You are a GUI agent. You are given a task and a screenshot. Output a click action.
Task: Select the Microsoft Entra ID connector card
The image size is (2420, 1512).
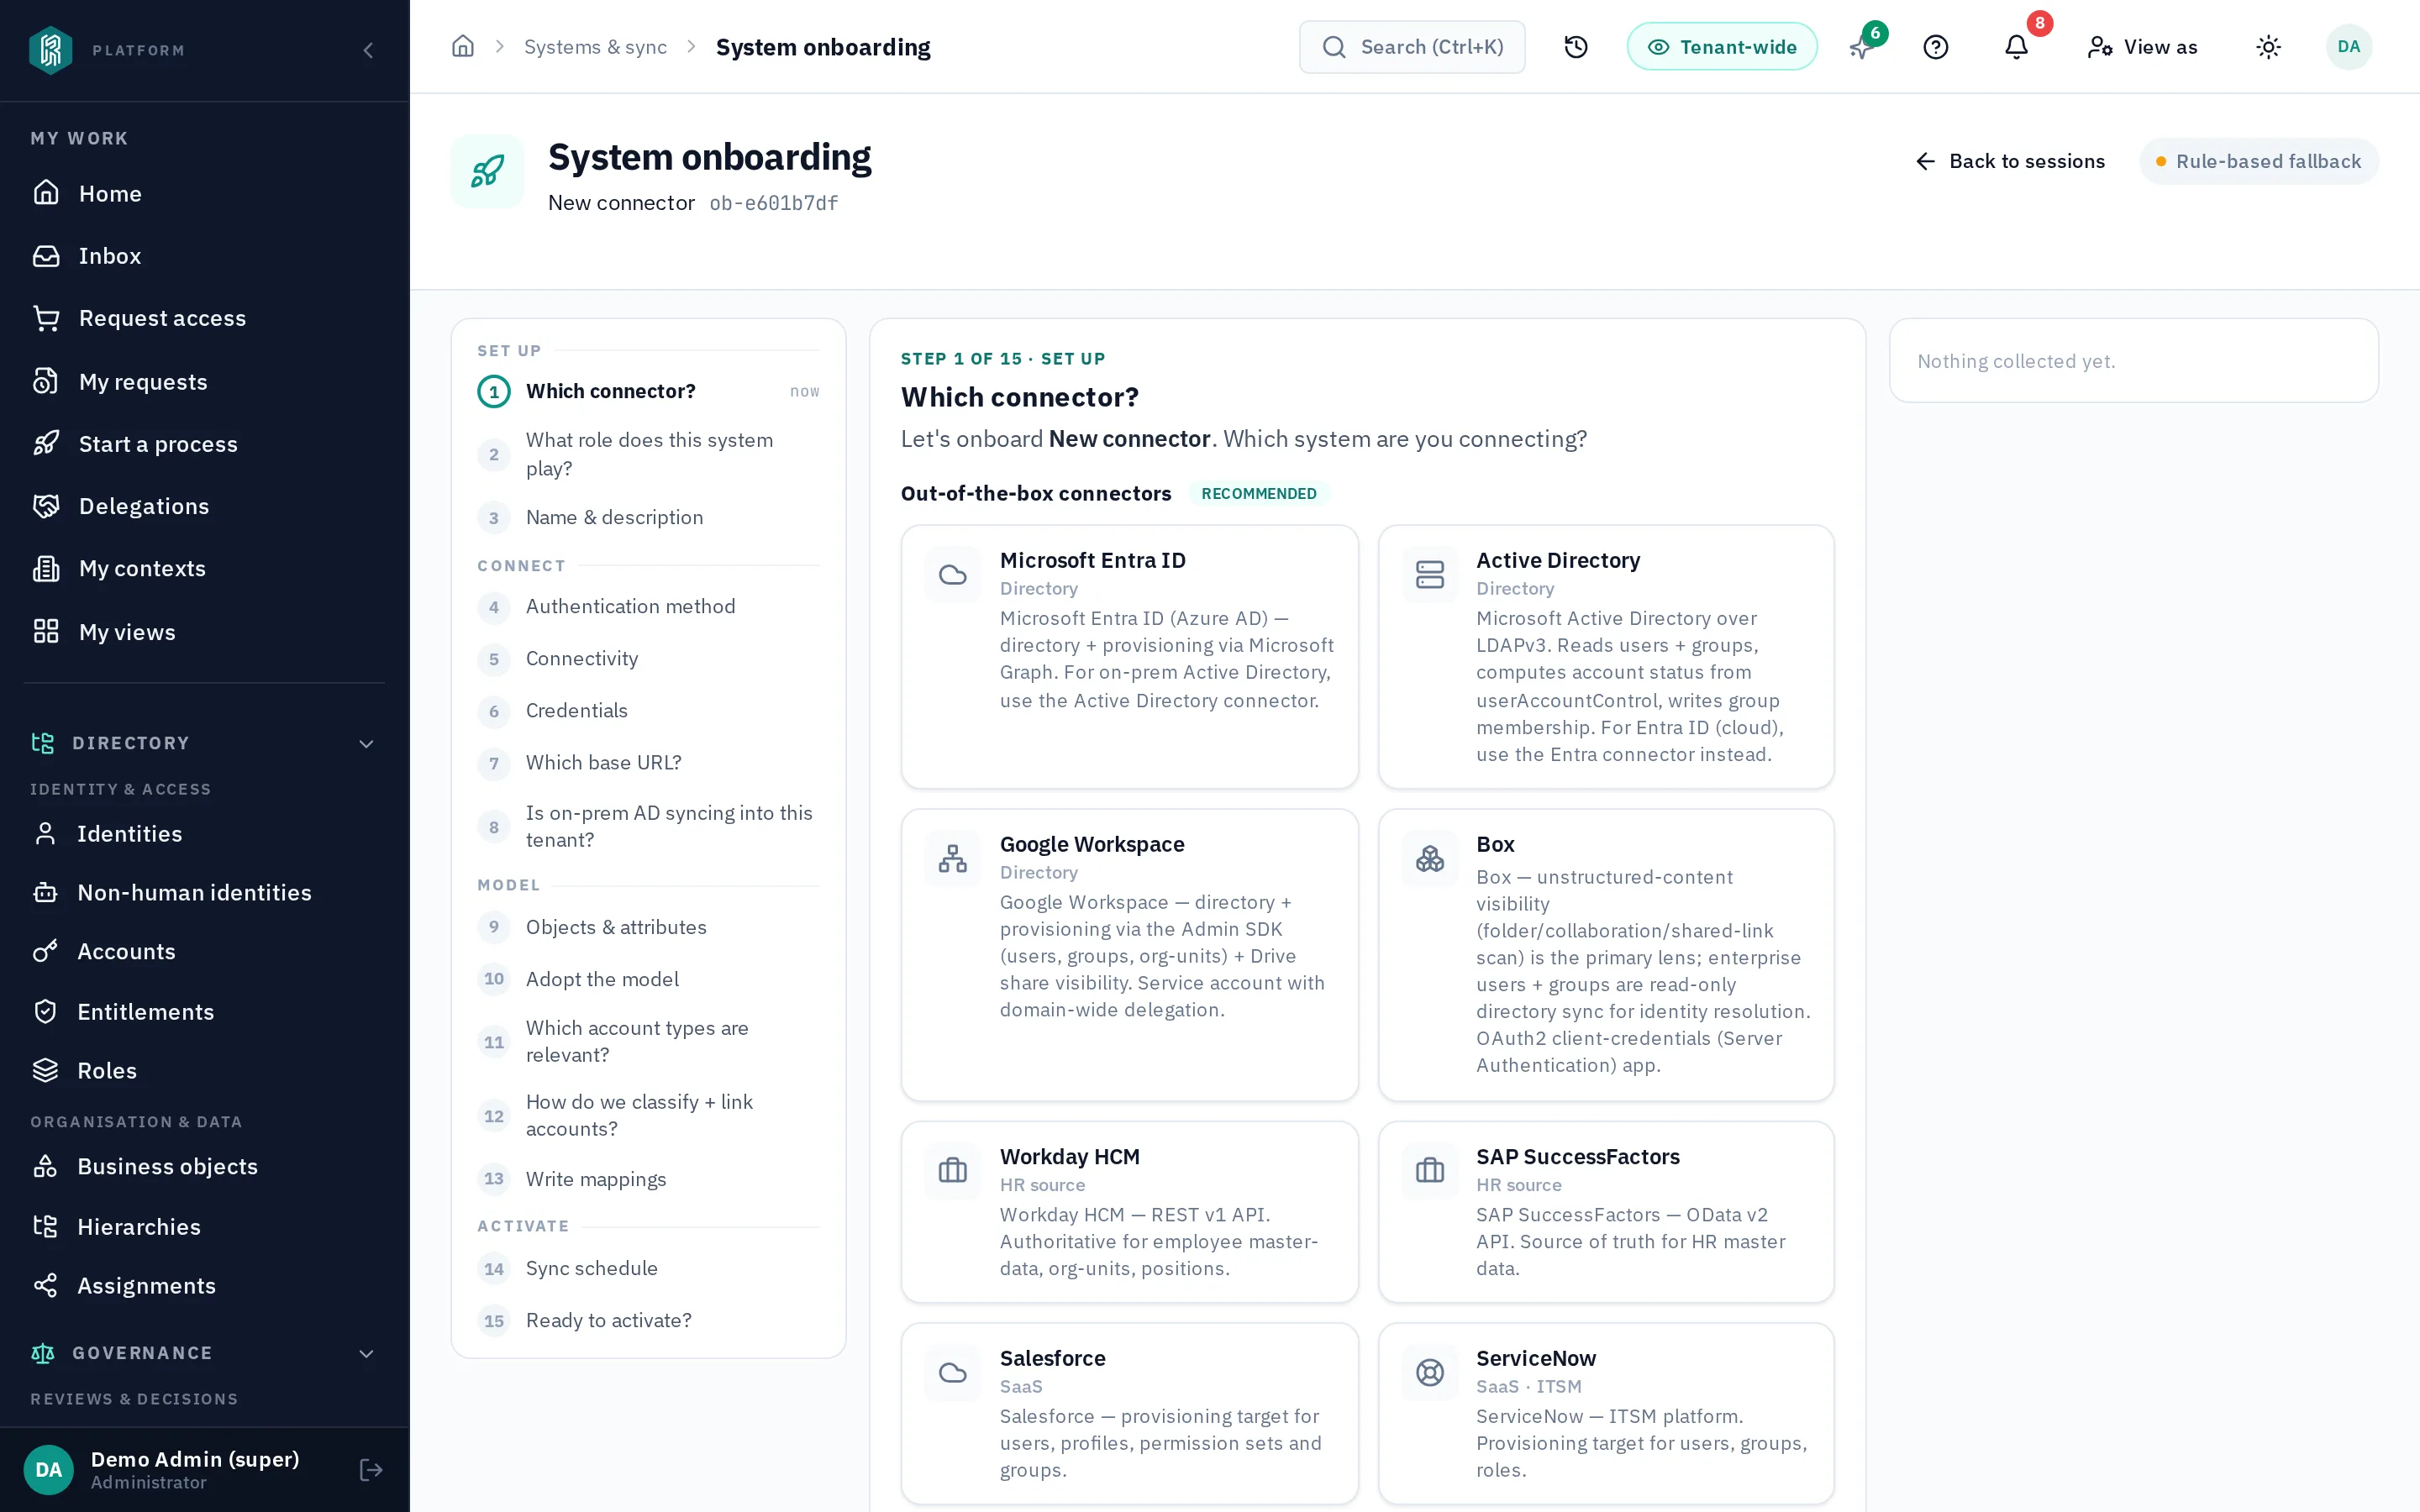coord(1130,657)
